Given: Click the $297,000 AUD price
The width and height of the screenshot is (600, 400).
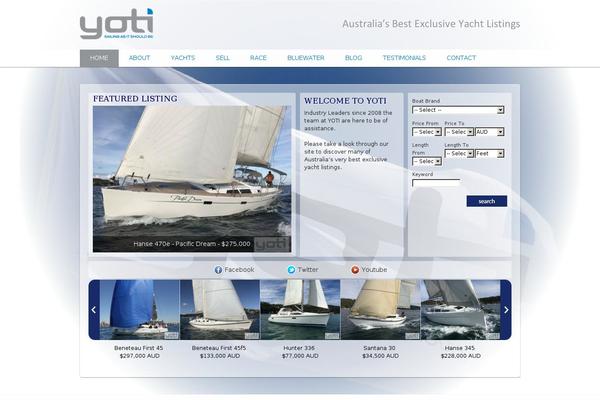Looking at the screenshot, I should pyautogui.click(x=140, y=356).
